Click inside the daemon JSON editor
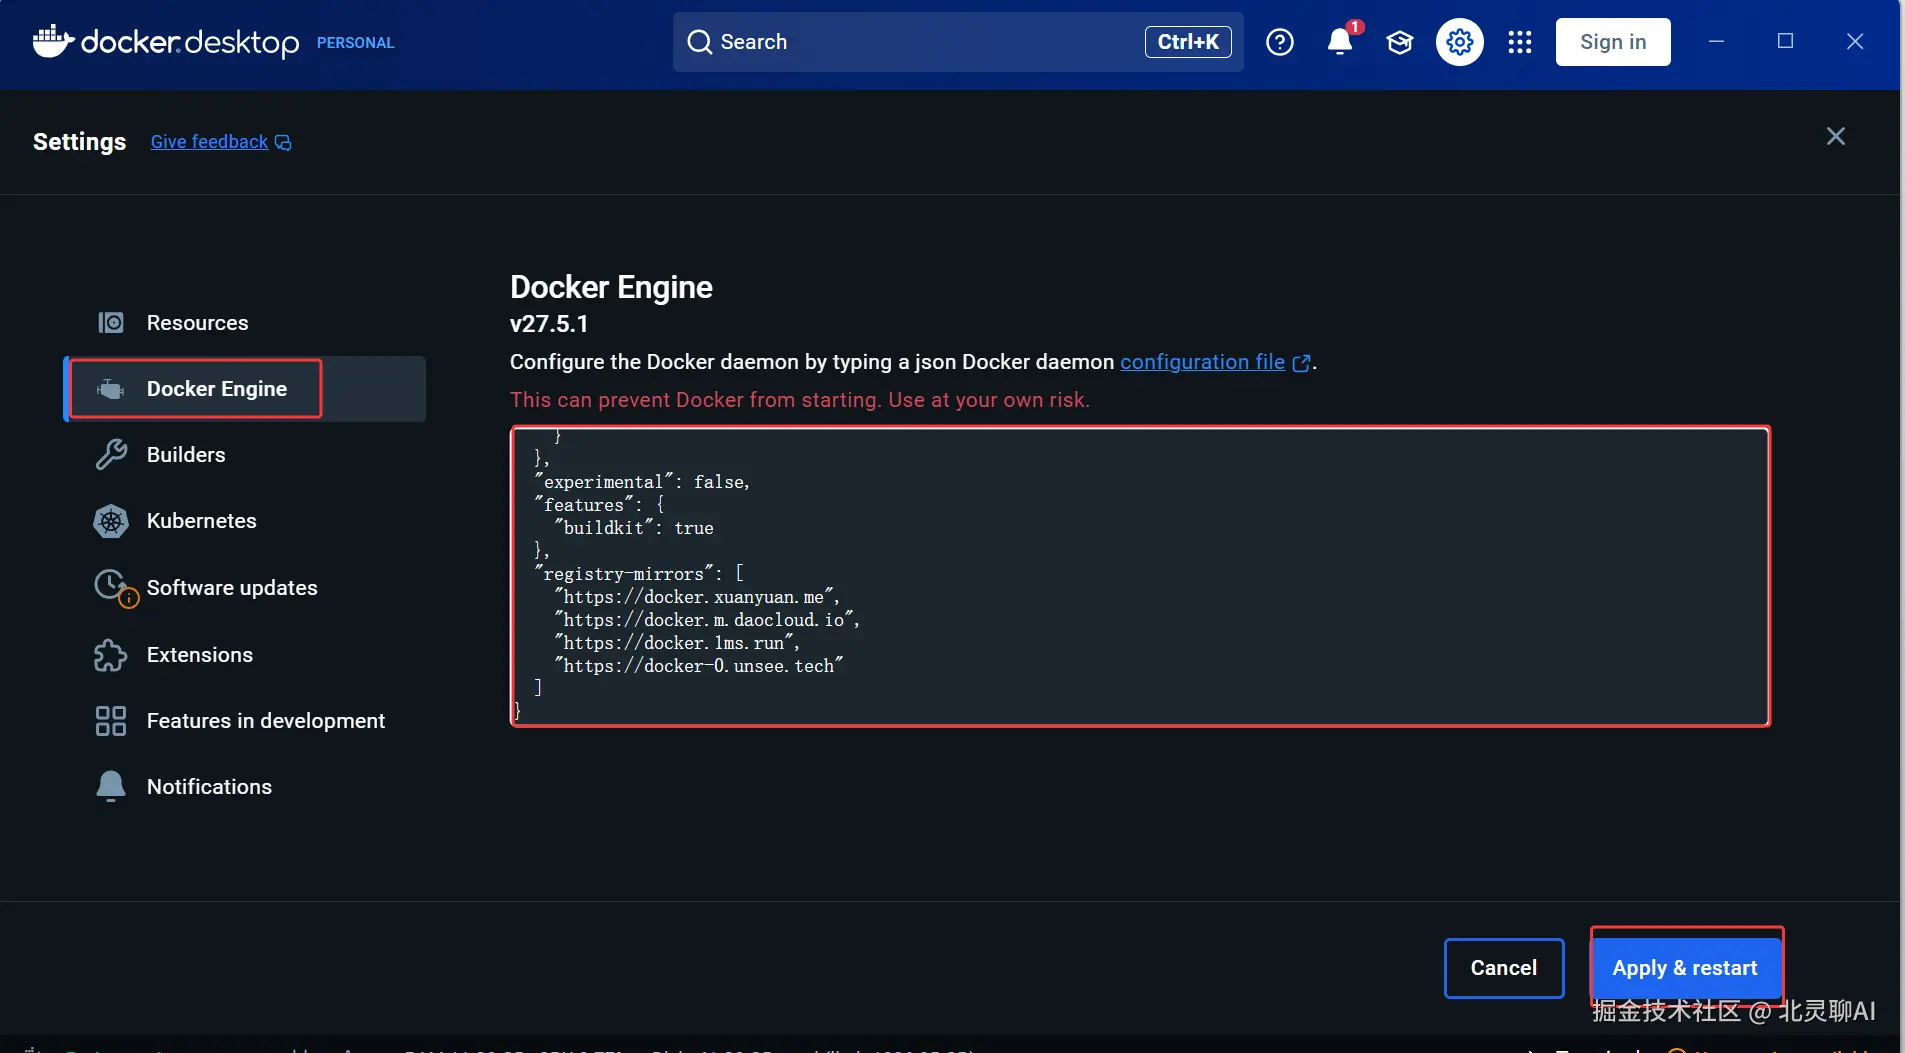The image size is (1905, 1053). point(1140,576)
